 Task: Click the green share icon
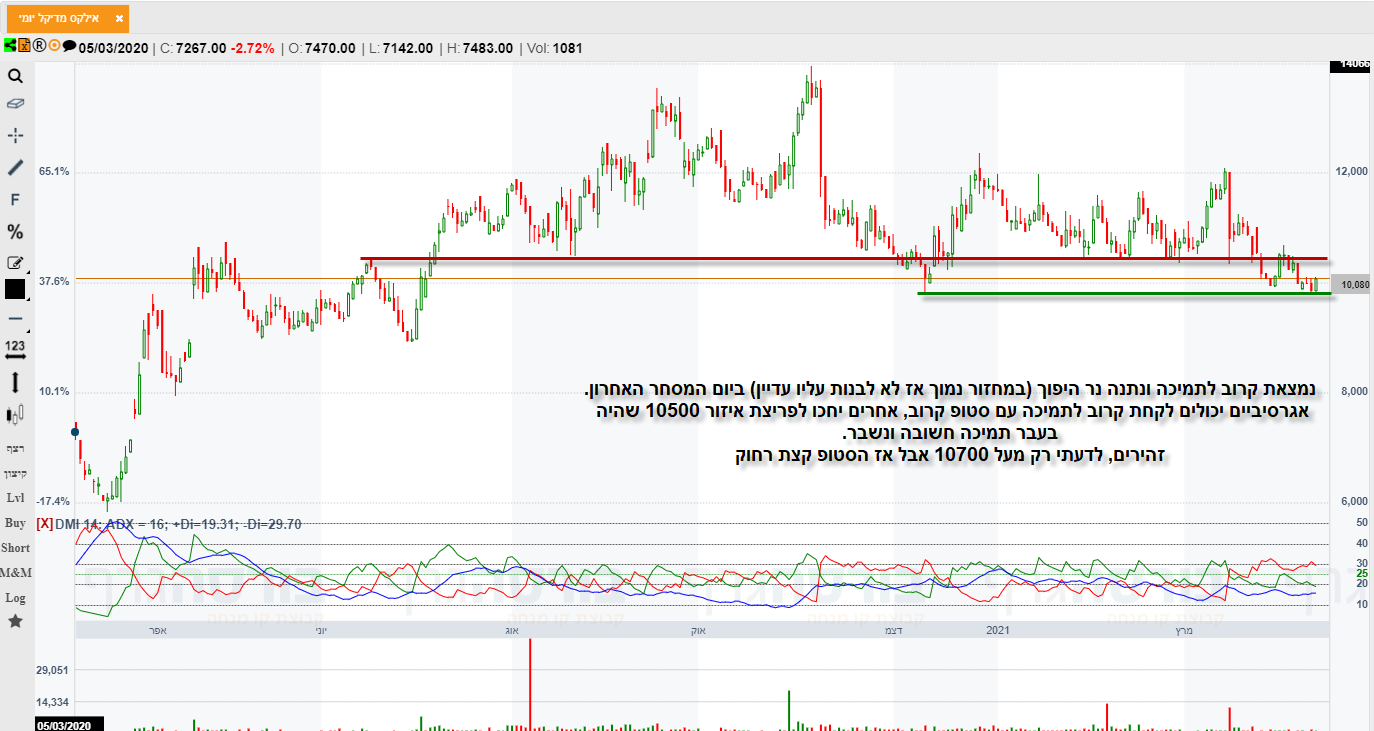tap(10, 45)
